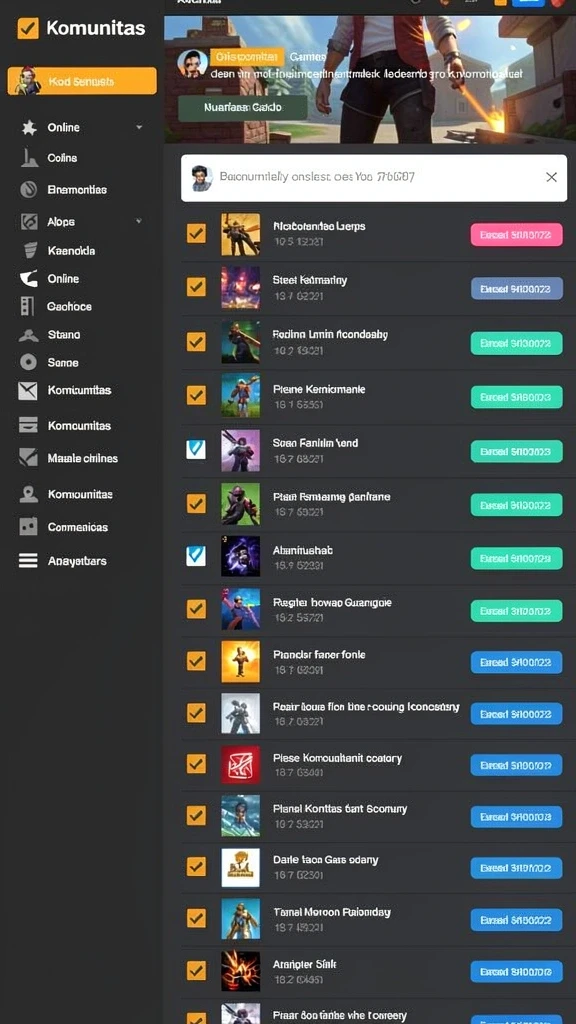Dismiss the white notification bar with X
This screenshot has width=576, height=1024.
pyautogui.click(x=551, y=177)
